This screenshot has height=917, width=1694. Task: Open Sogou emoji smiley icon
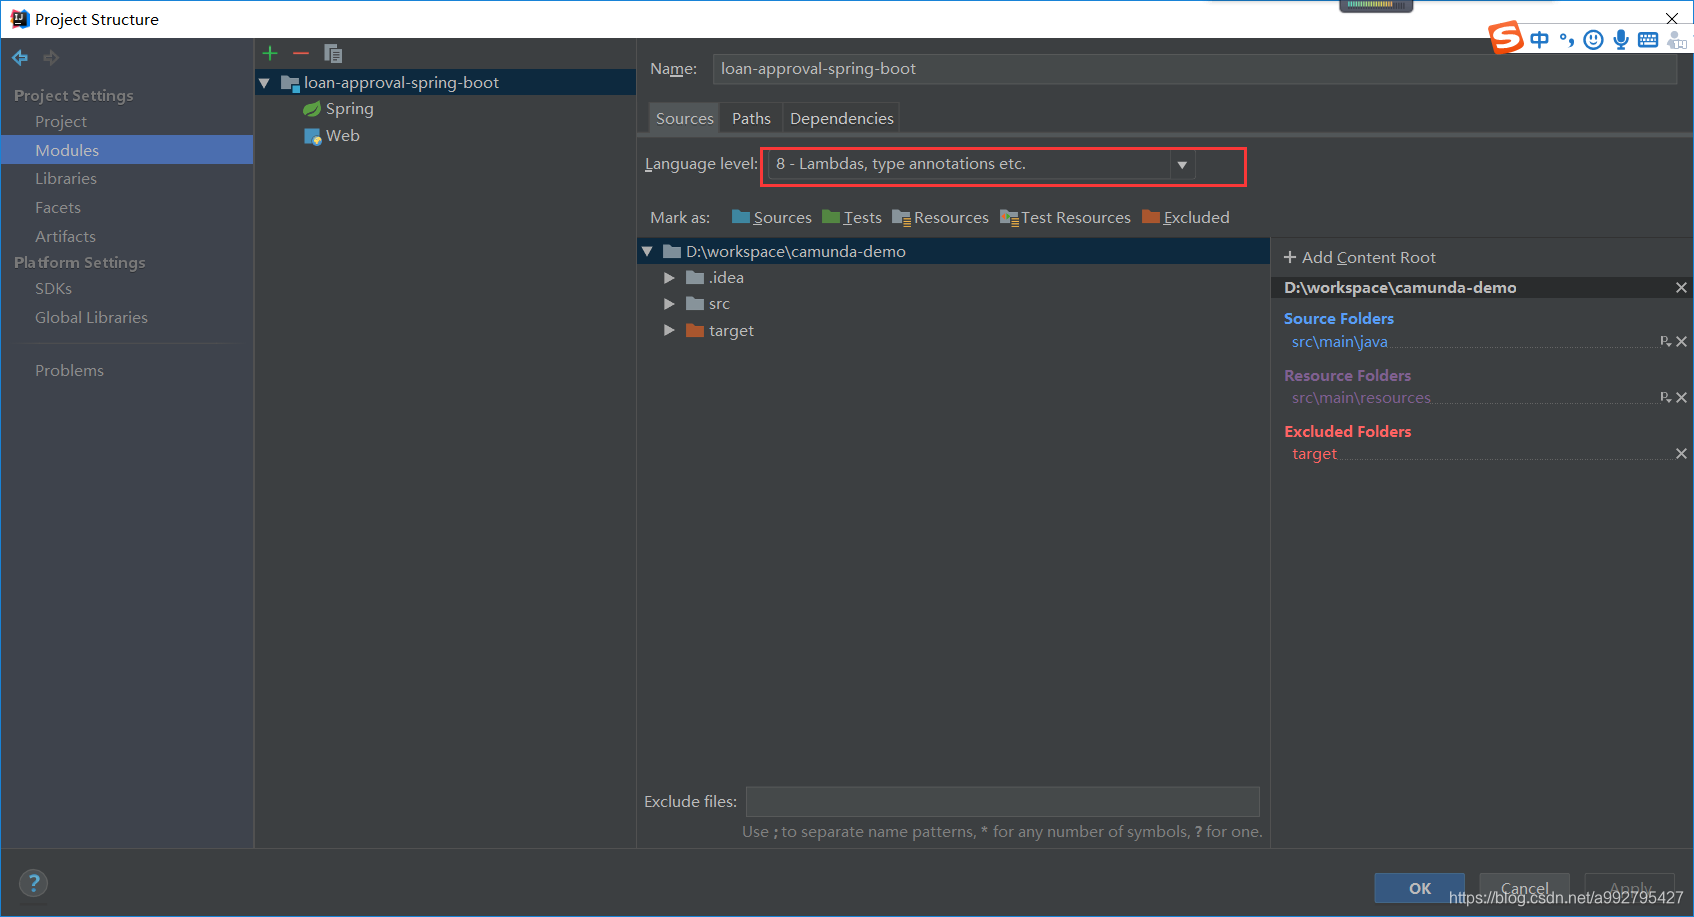pos(1594,40)
